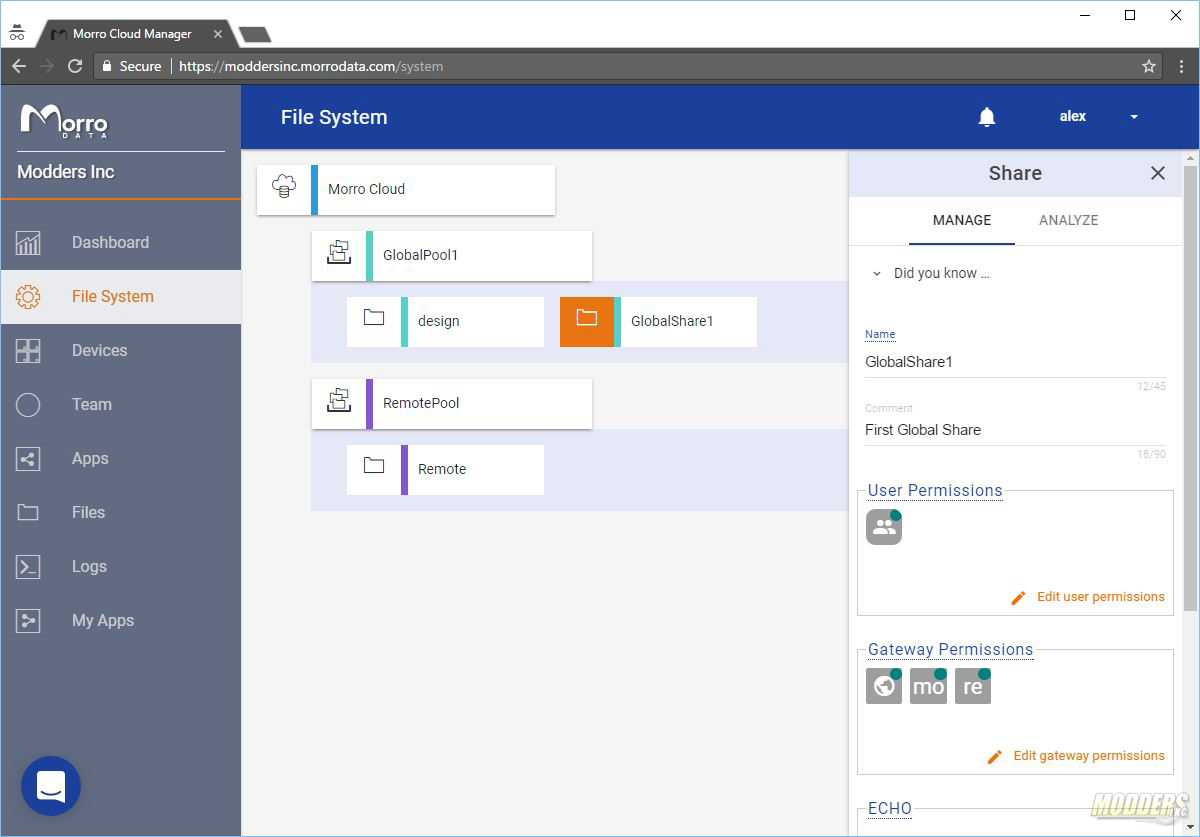Screen dimensions: 1200x837
Task: Click the File System gear icon
Action: click(x=28, y=296)
